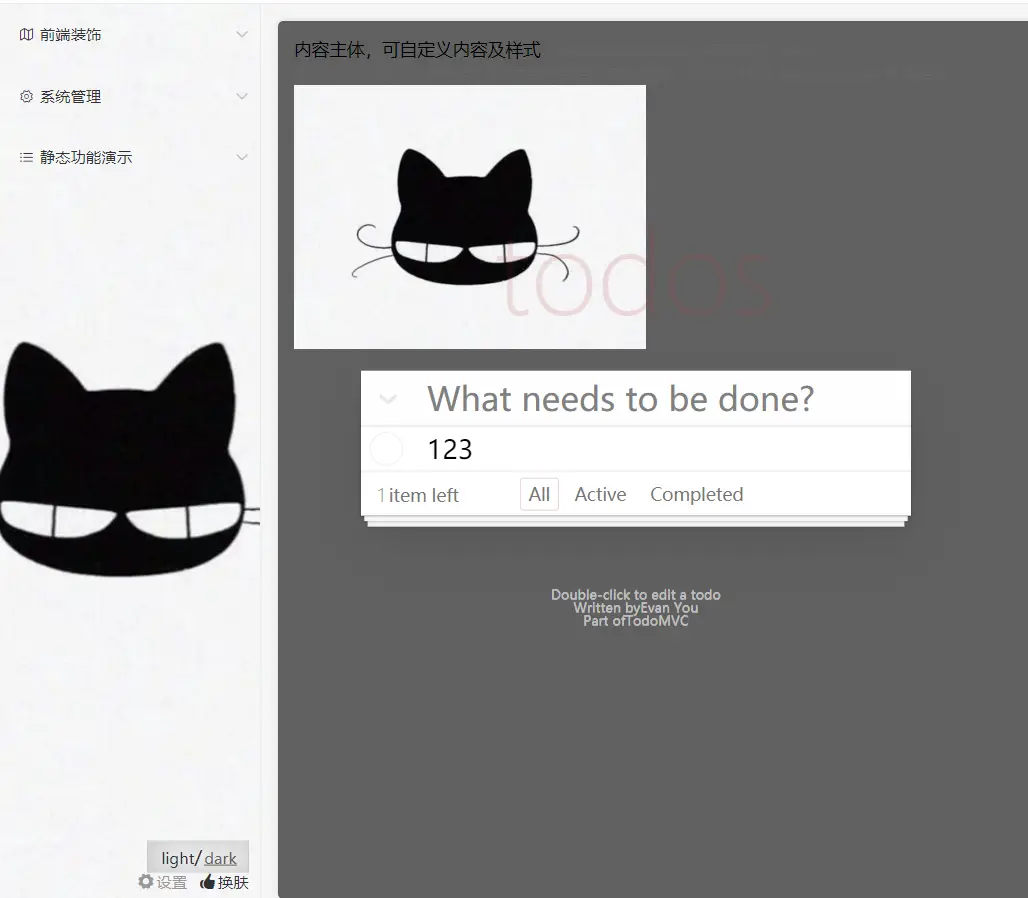Mark the 123 todo as completed

(386, 450)
